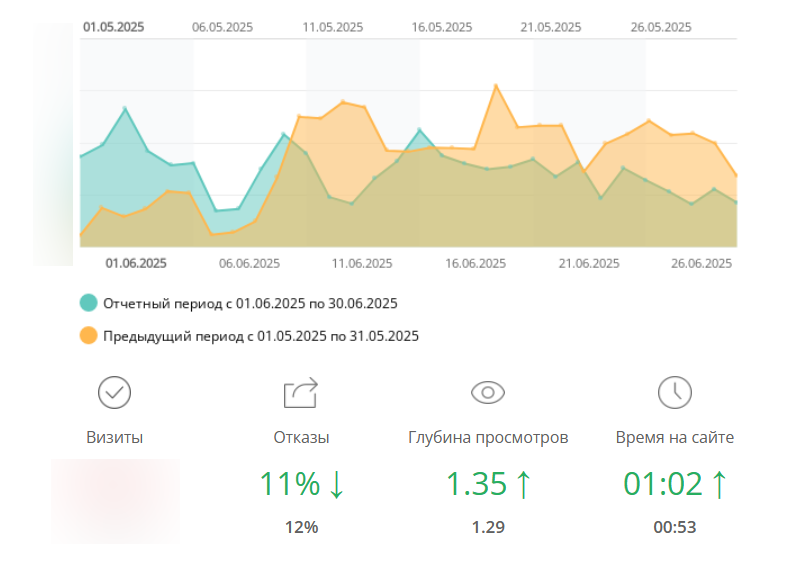Click the 01.05.2025 date on top axis
802x574 pixels.
click(x=114, y=27)
